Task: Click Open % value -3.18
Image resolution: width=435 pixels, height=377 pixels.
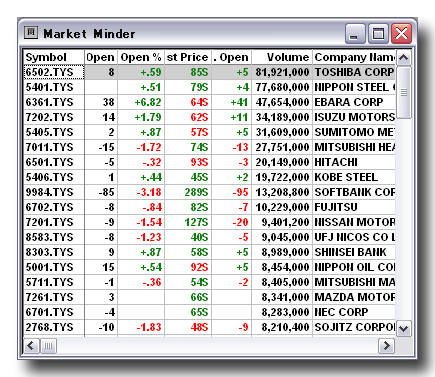Action: (149, 192)
